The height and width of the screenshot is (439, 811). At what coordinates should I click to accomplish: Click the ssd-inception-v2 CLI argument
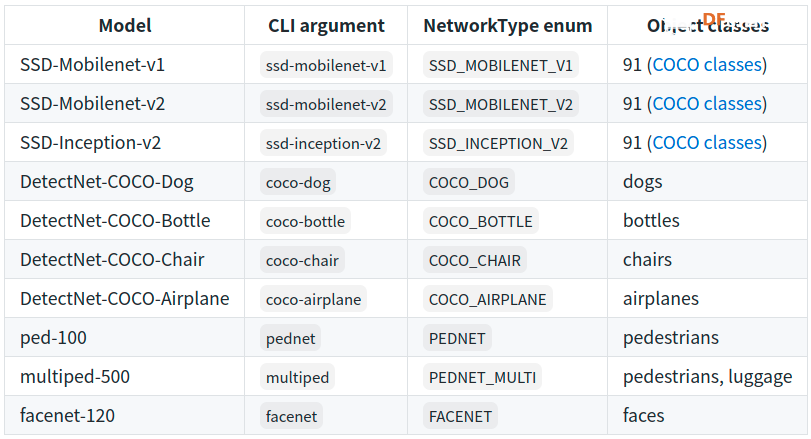[323, 143]
